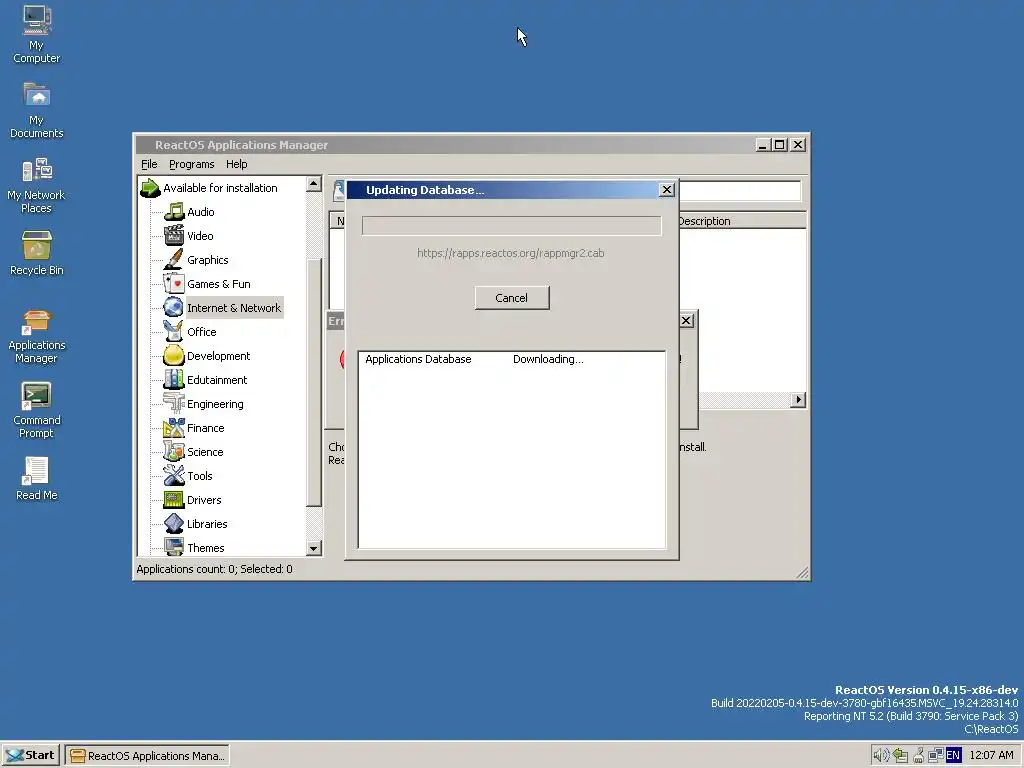Select the Internet & Network globe icon
1024x768 pixels.
(x=174, y=308)
